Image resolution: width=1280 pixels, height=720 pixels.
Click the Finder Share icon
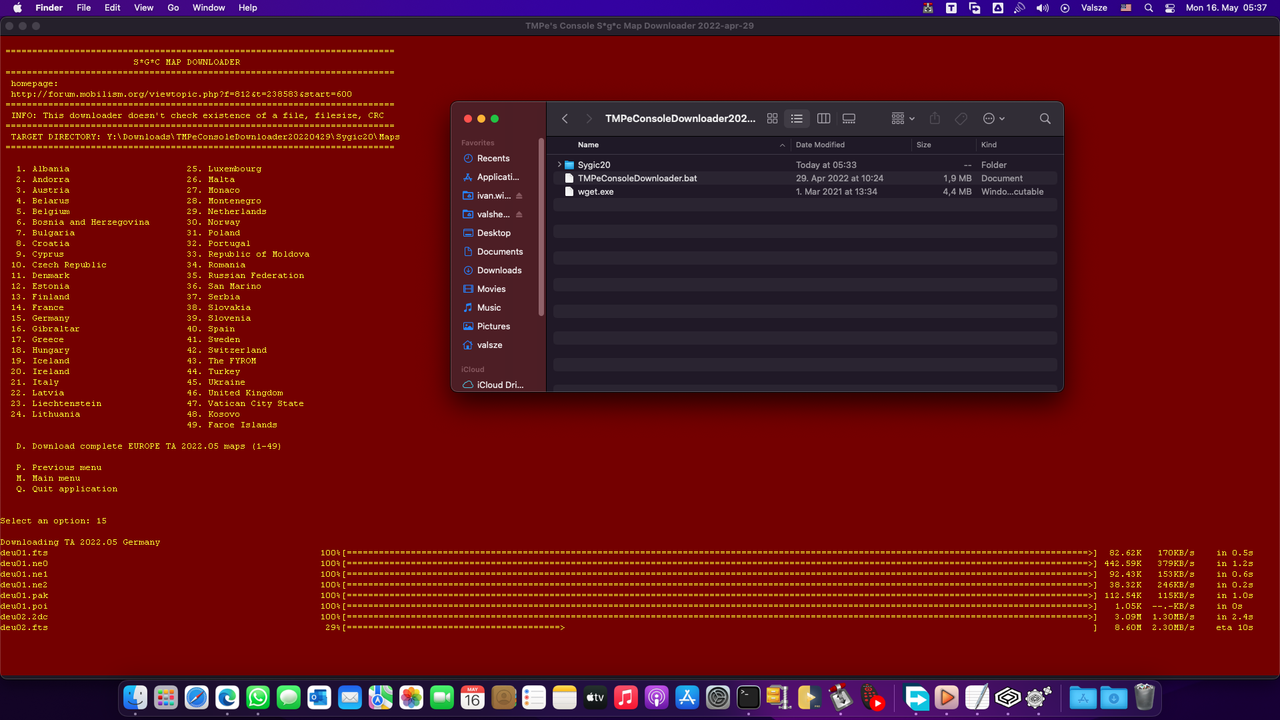pos(935,118)
